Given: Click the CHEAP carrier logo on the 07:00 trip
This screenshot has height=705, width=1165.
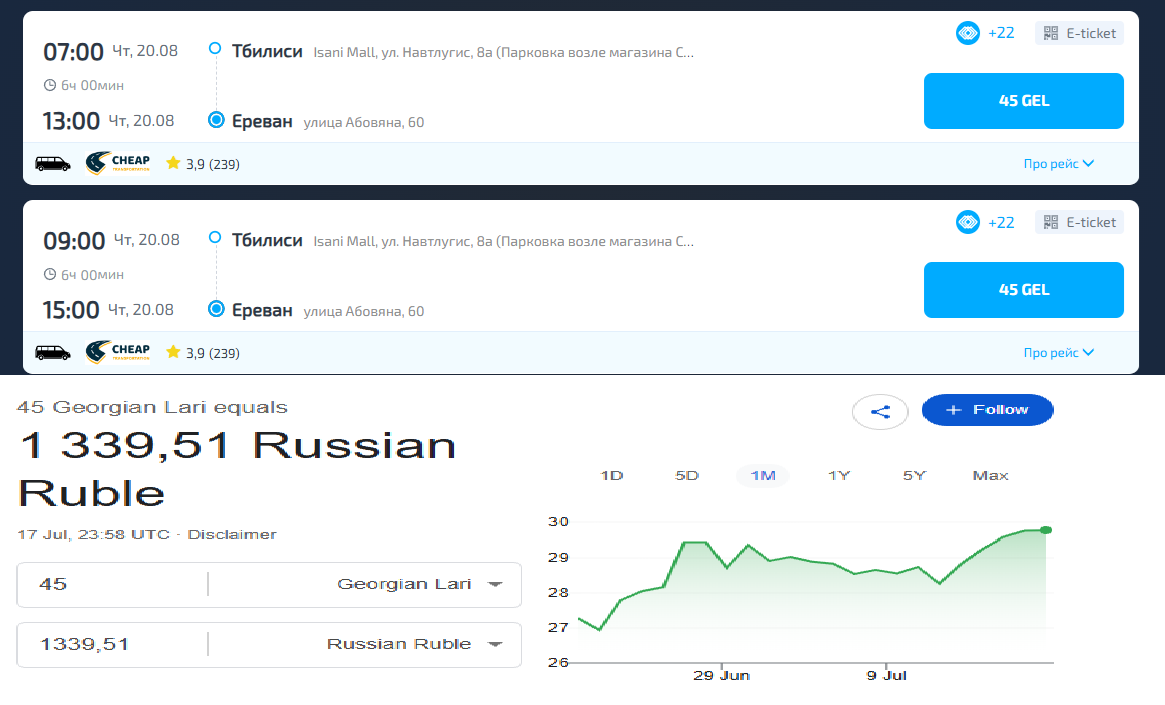Looking at the screenshot, I should point(117,163).
